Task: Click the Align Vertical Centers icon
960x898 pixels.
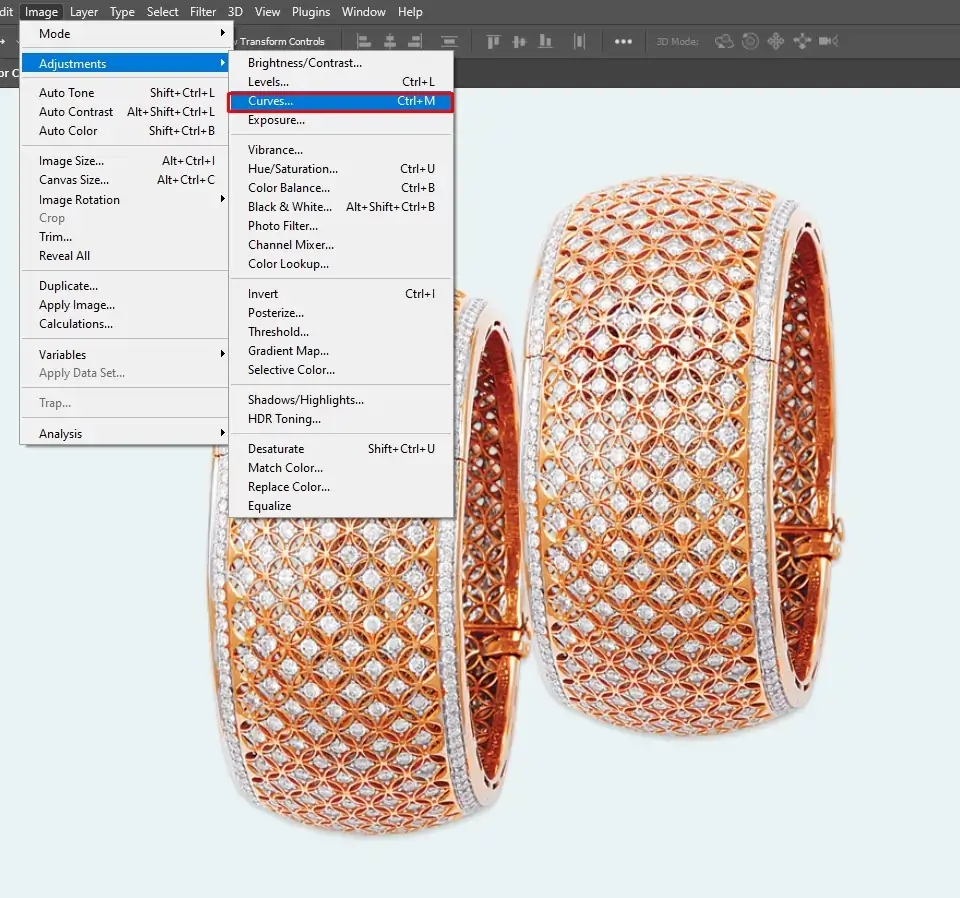Action: (519, 41)
